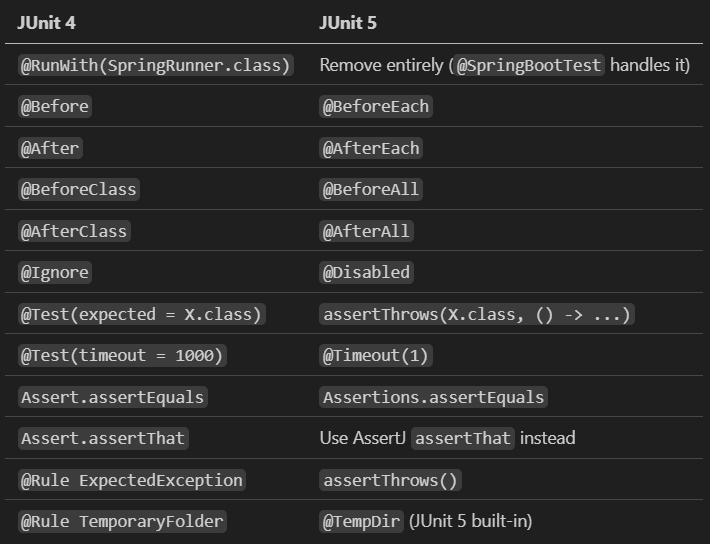710x544 pixels.
Task: Select the @RunWith(SpringRunner.class) code snippet
Action: [156, 65]
